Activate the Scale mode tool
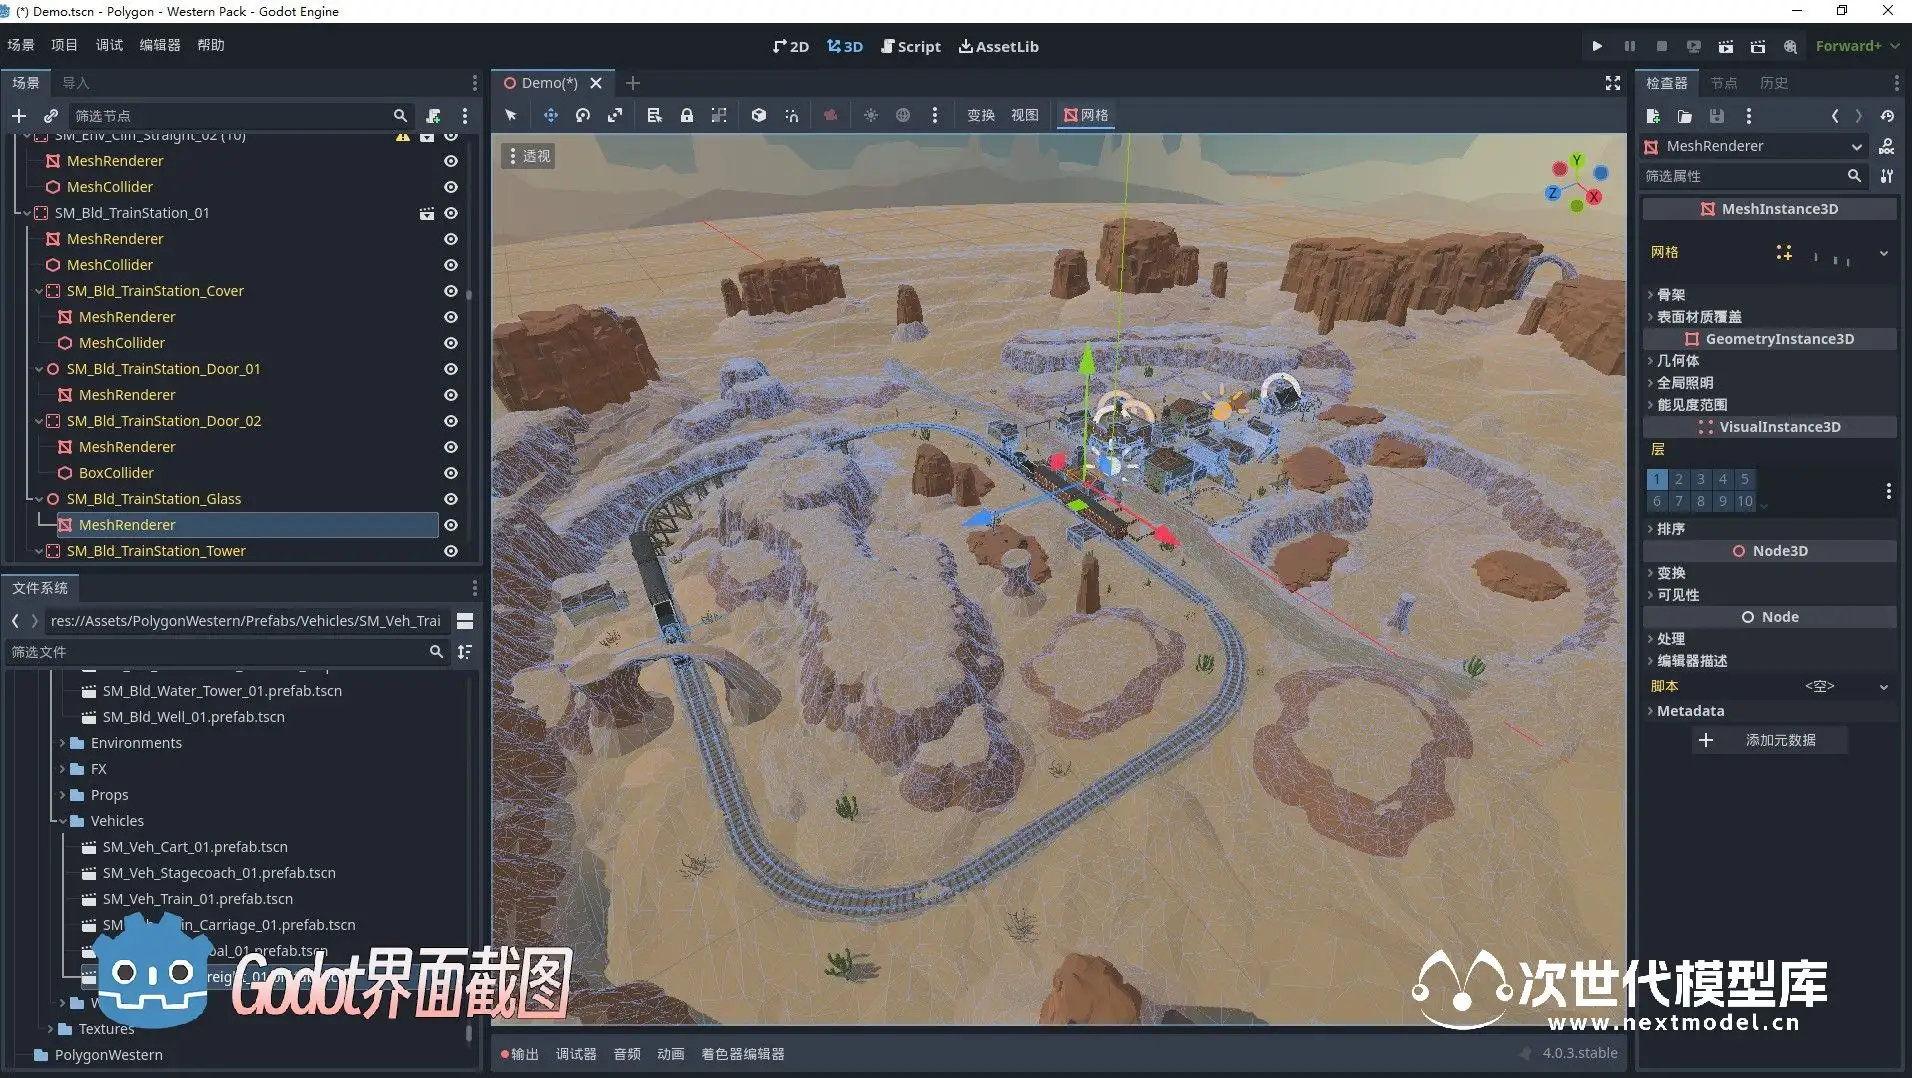Screen dimensions: 1912x1078 click(615, 115)
